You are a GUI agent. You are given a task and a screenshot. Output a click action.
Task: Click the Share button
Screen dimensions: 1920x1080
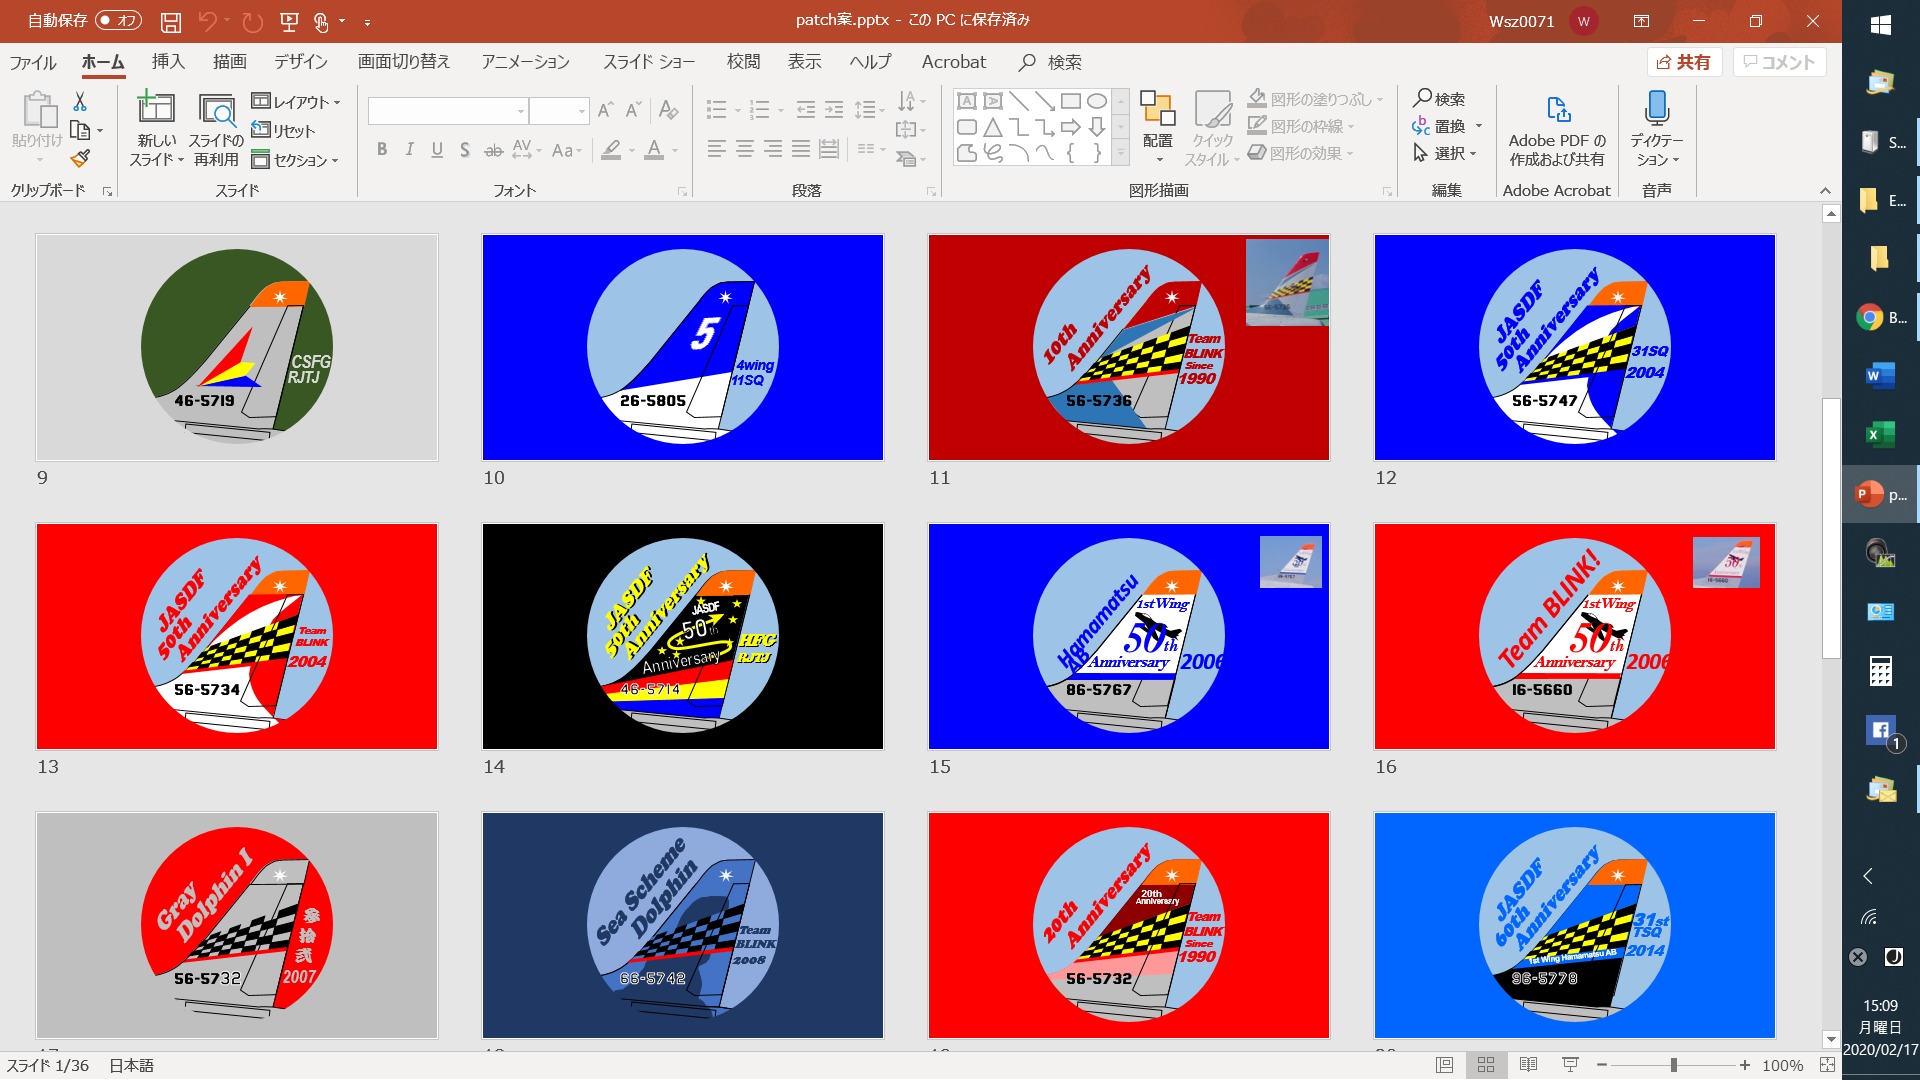point(1684,62)
